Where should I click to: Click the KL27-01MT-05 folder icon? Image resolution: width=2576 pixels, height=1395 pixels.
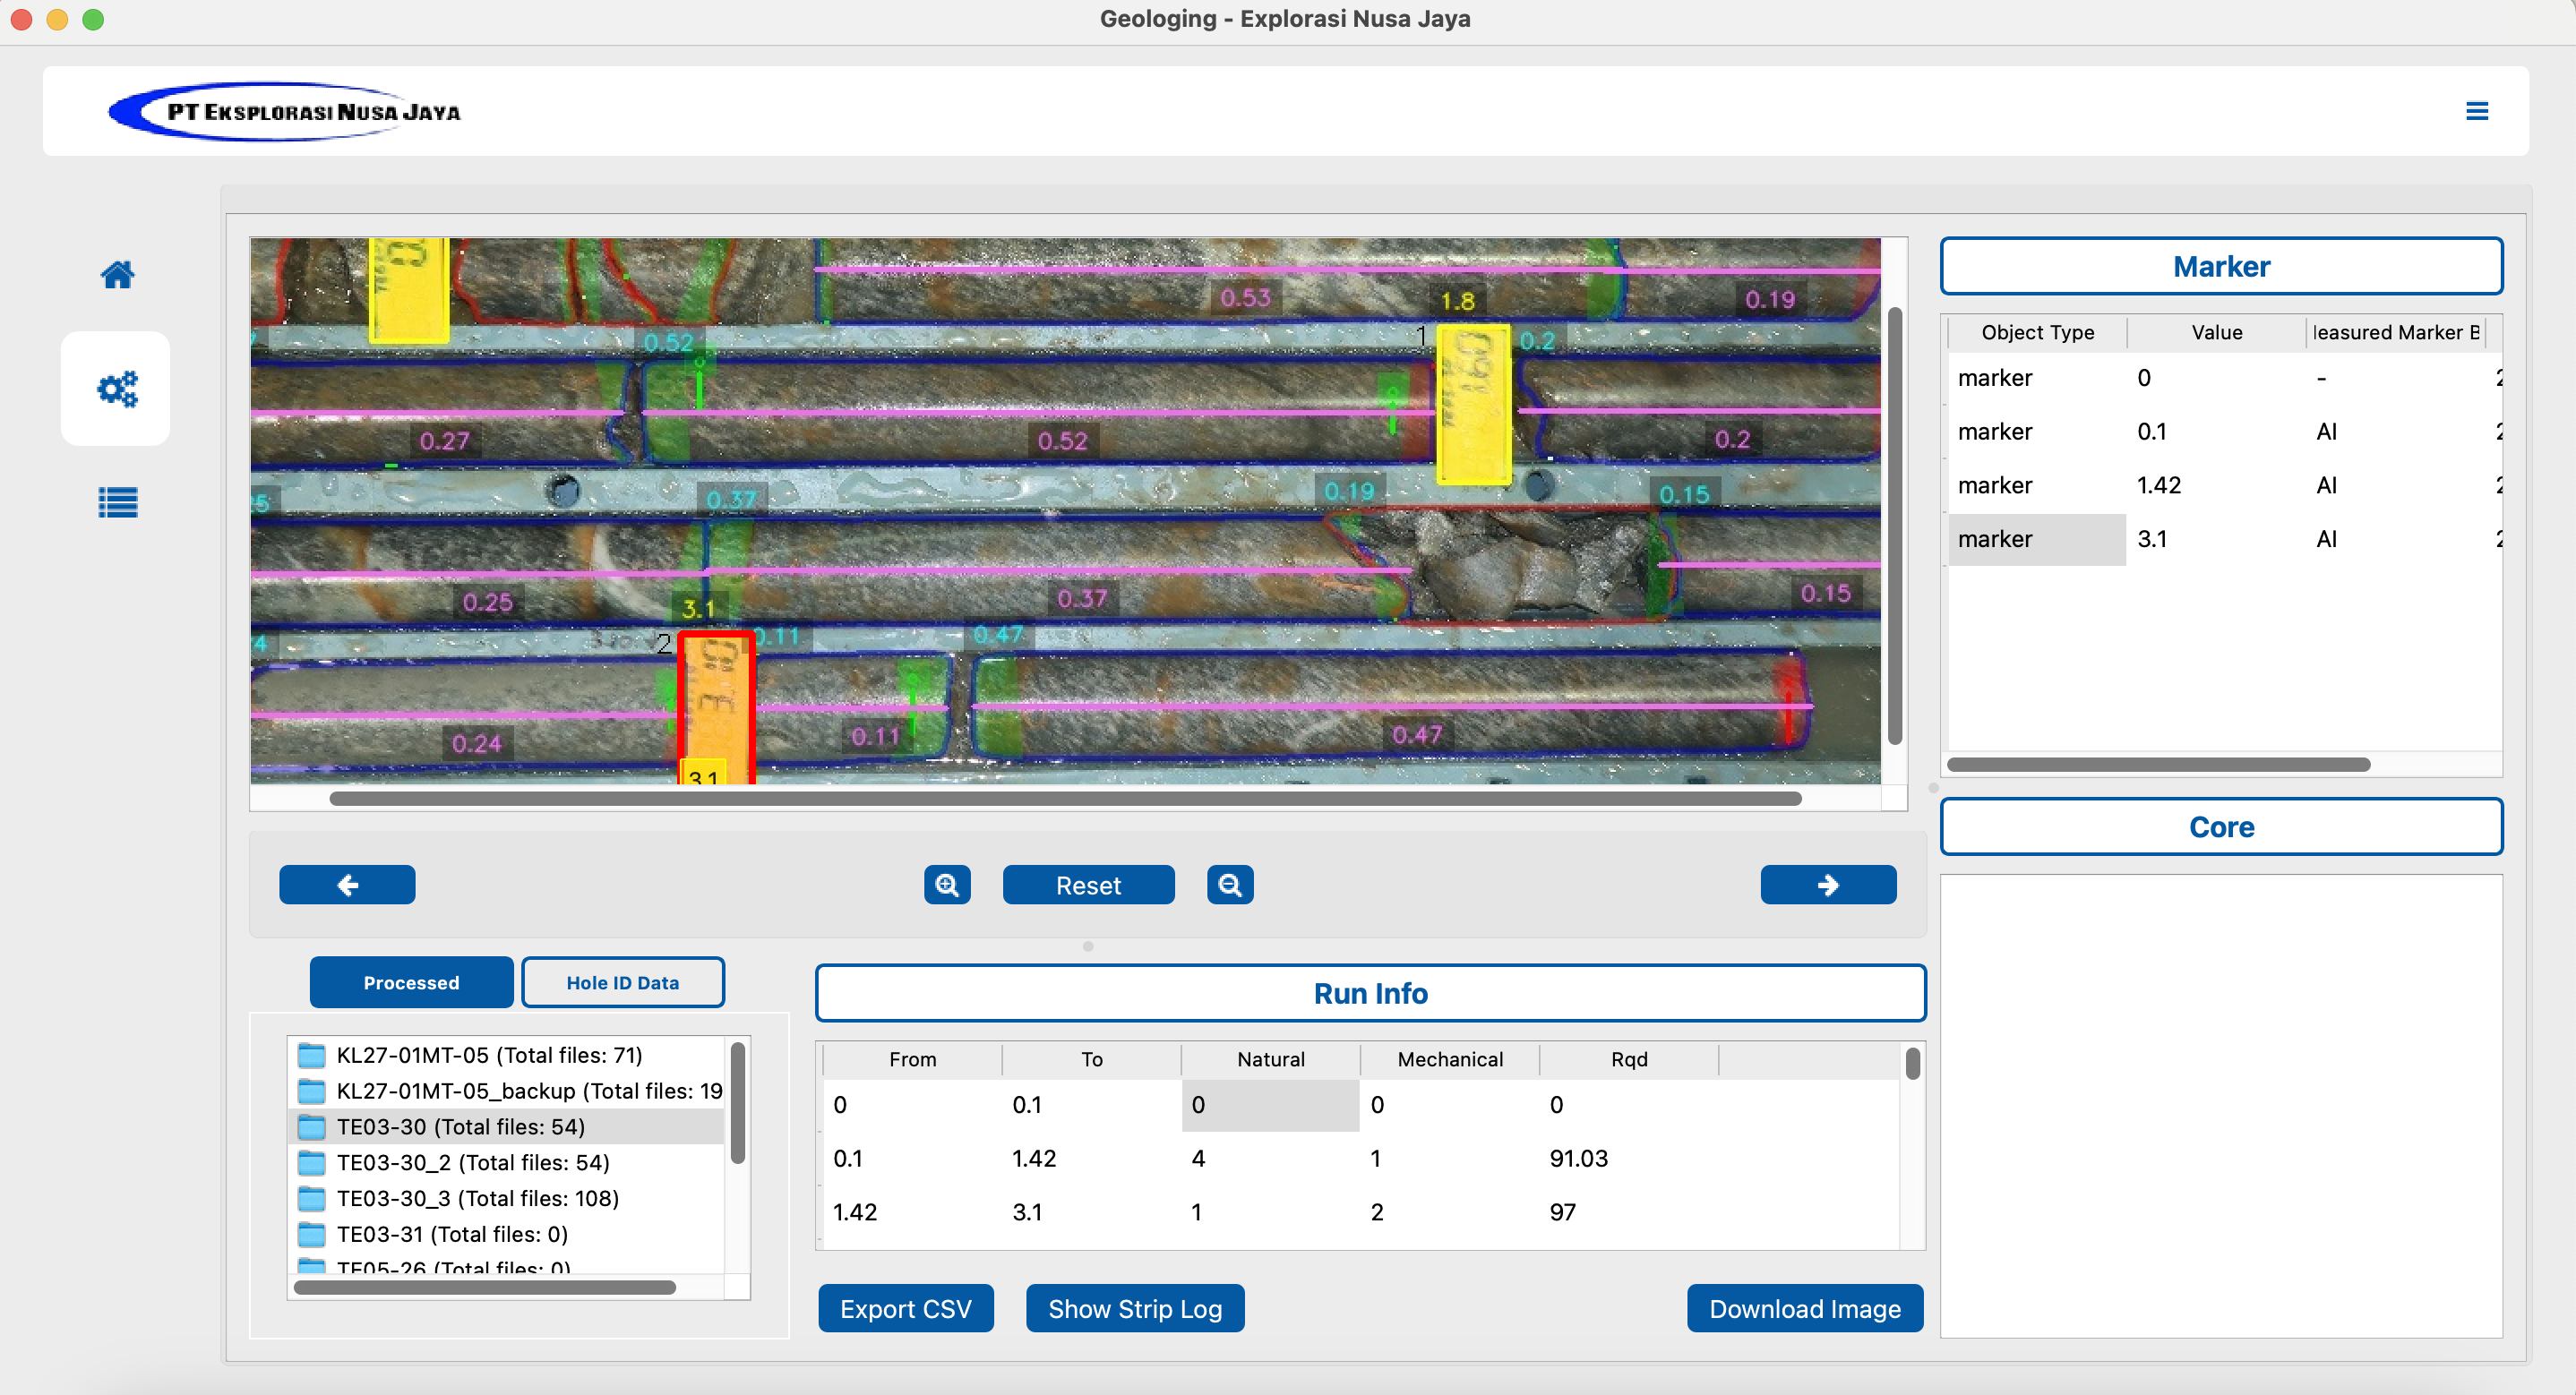pyautogui.click(x=312, y=1055)
